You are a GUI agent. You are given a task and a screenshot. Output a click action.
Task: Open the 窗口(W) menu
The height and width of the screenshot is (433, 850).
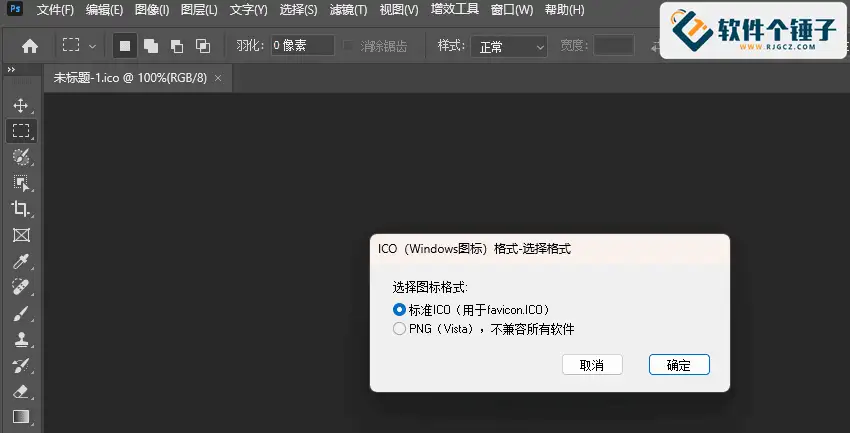click(x=512, y=10)
